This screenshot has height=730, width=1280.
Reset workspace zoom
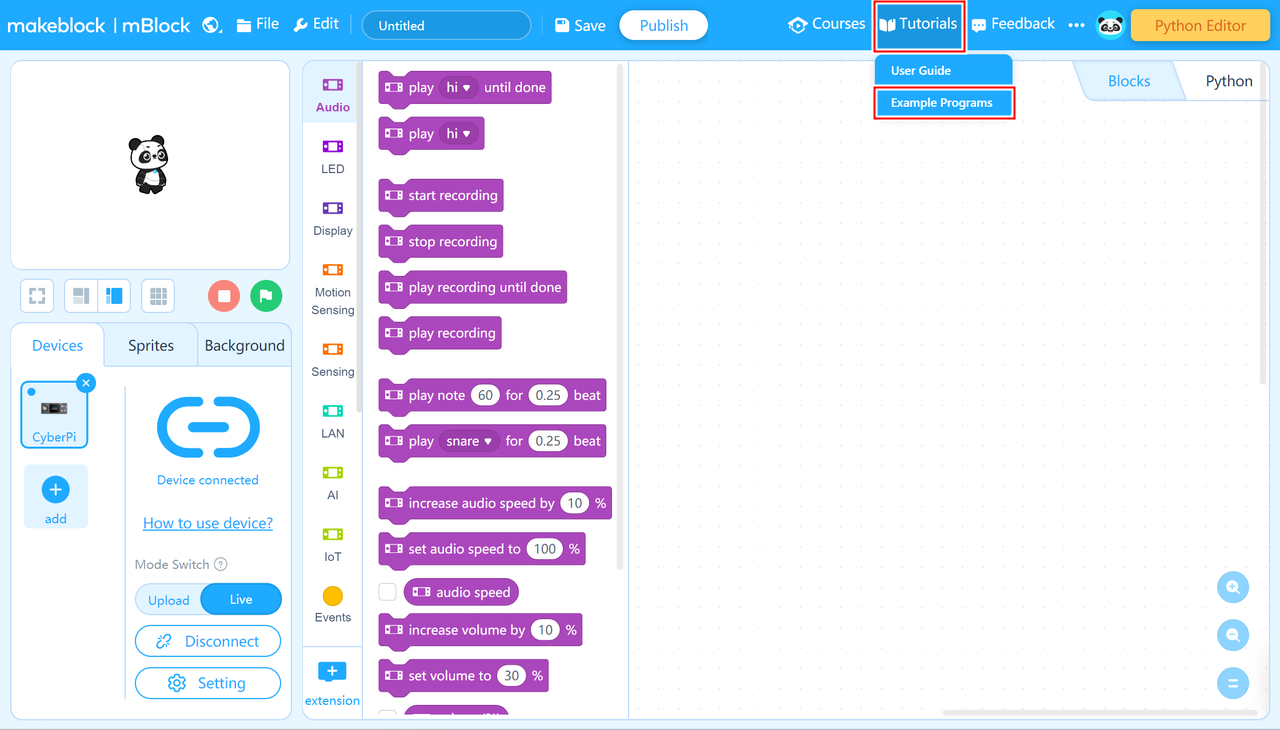pos(1233,683)
